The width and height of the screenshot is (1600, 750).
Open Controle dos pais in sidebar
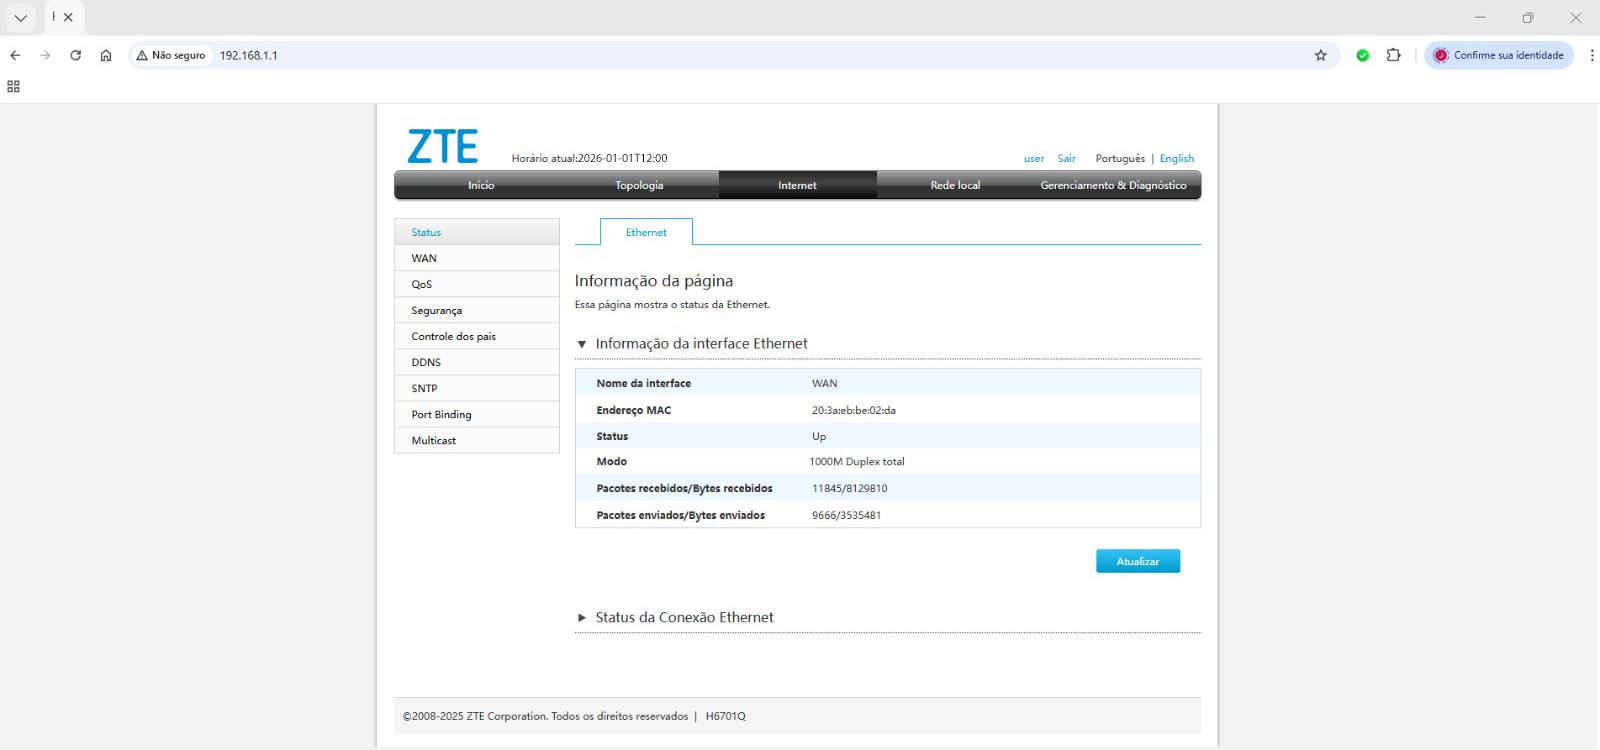tap(453, 336)
